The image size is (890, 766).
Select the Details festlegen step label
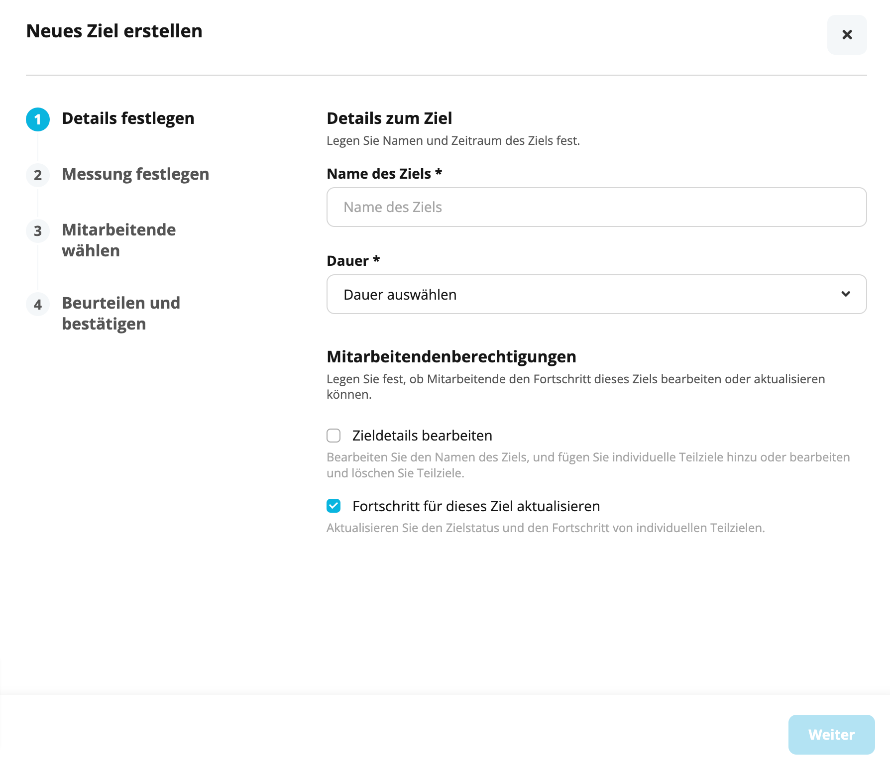[128, 119]
